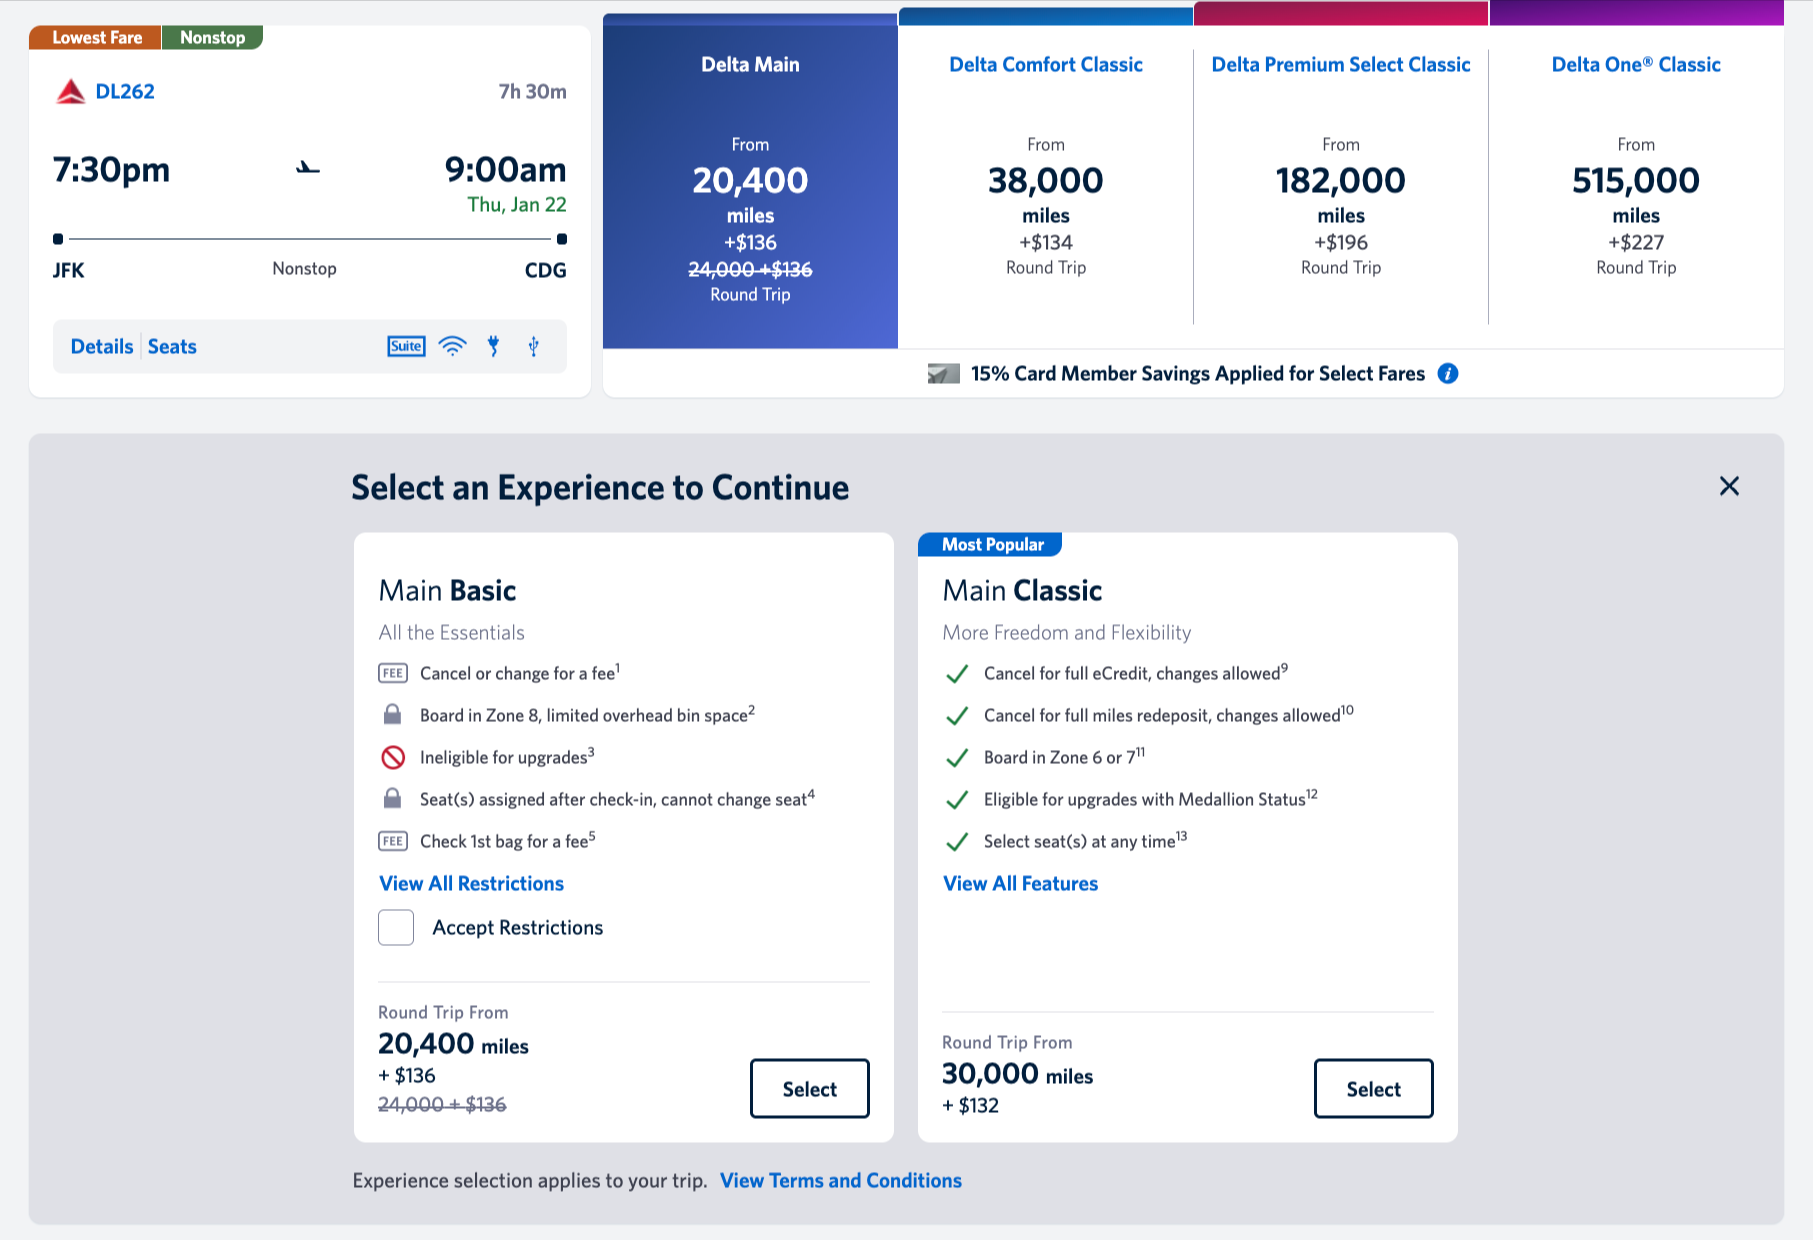
Task: Click the Lowest Fare badge
Action: coord(96,37)
